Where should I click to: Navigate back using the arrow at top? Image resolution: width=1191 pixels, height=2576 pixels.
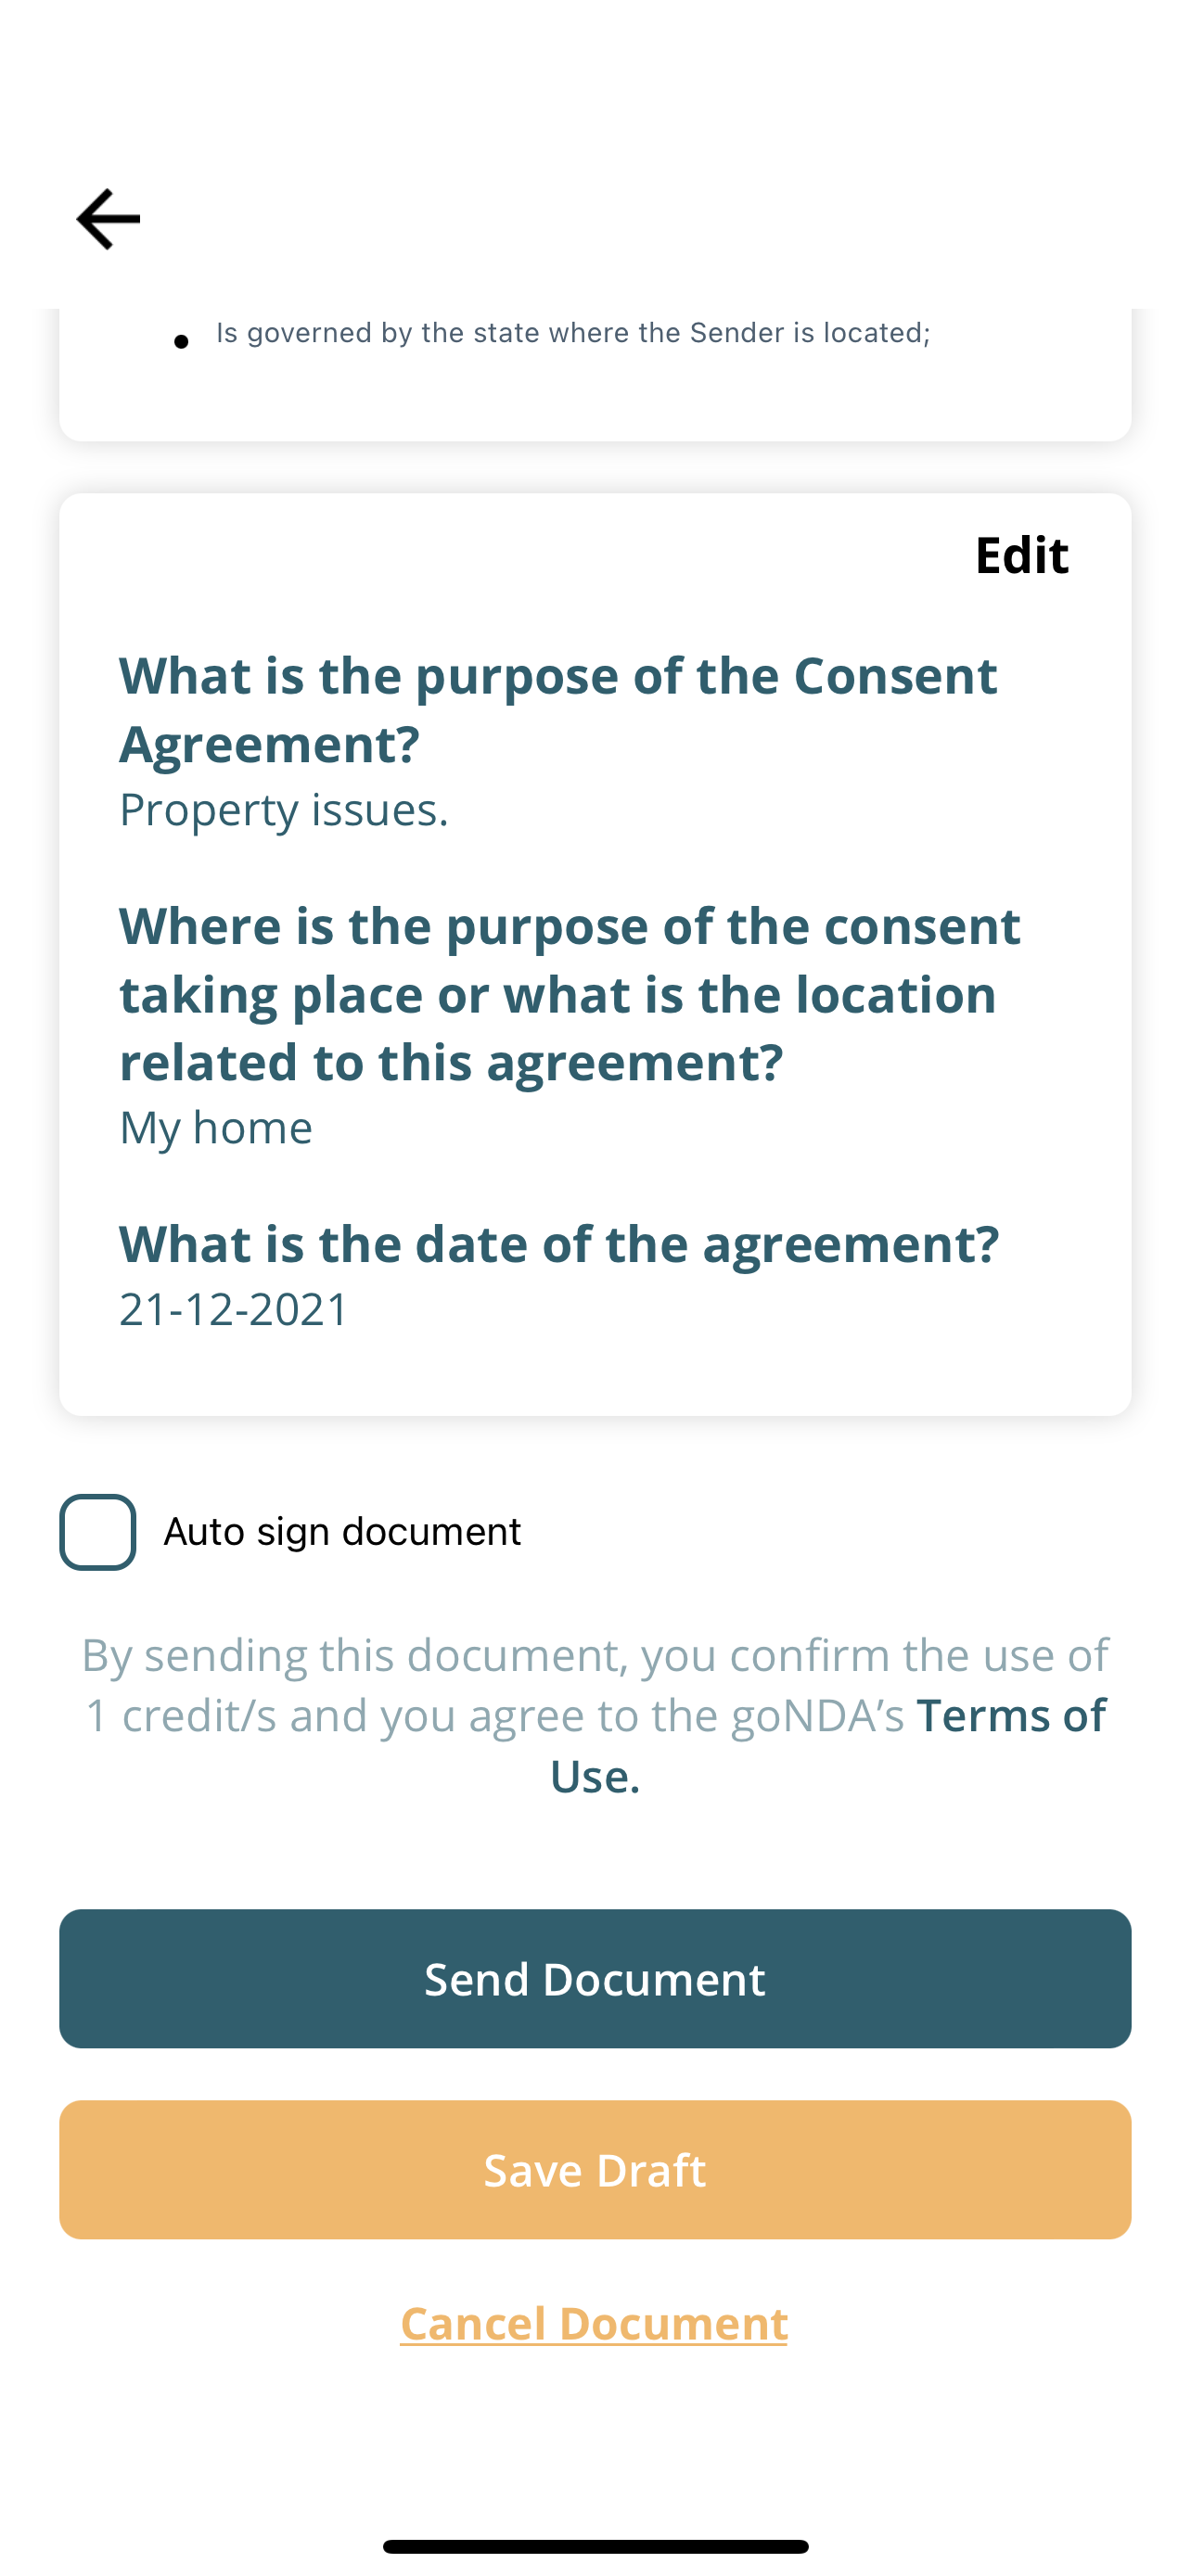click(107, 217)
